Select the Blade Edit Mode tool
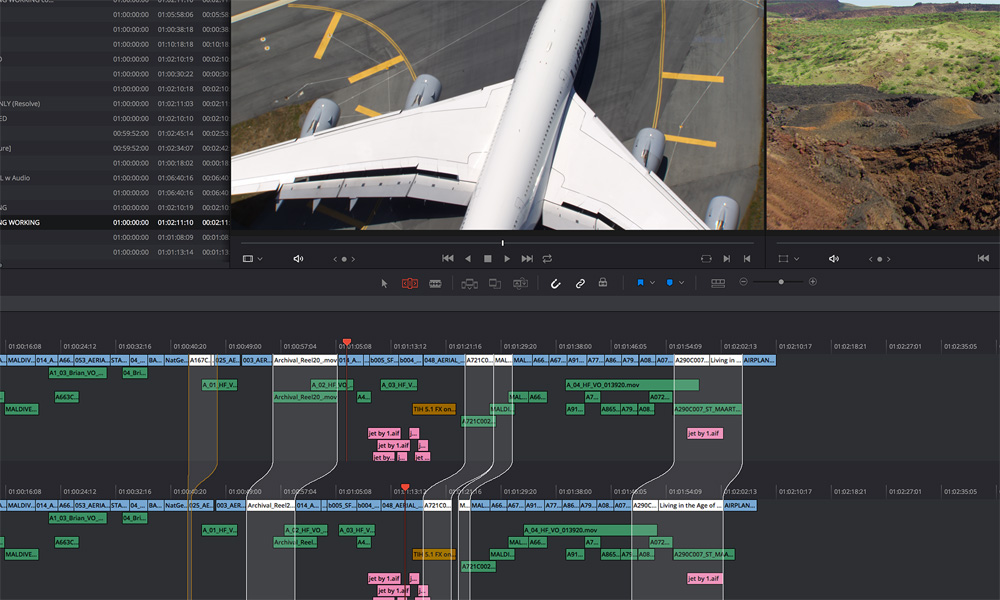This screenshot has width=1000, height=600. tap(435, 284)
